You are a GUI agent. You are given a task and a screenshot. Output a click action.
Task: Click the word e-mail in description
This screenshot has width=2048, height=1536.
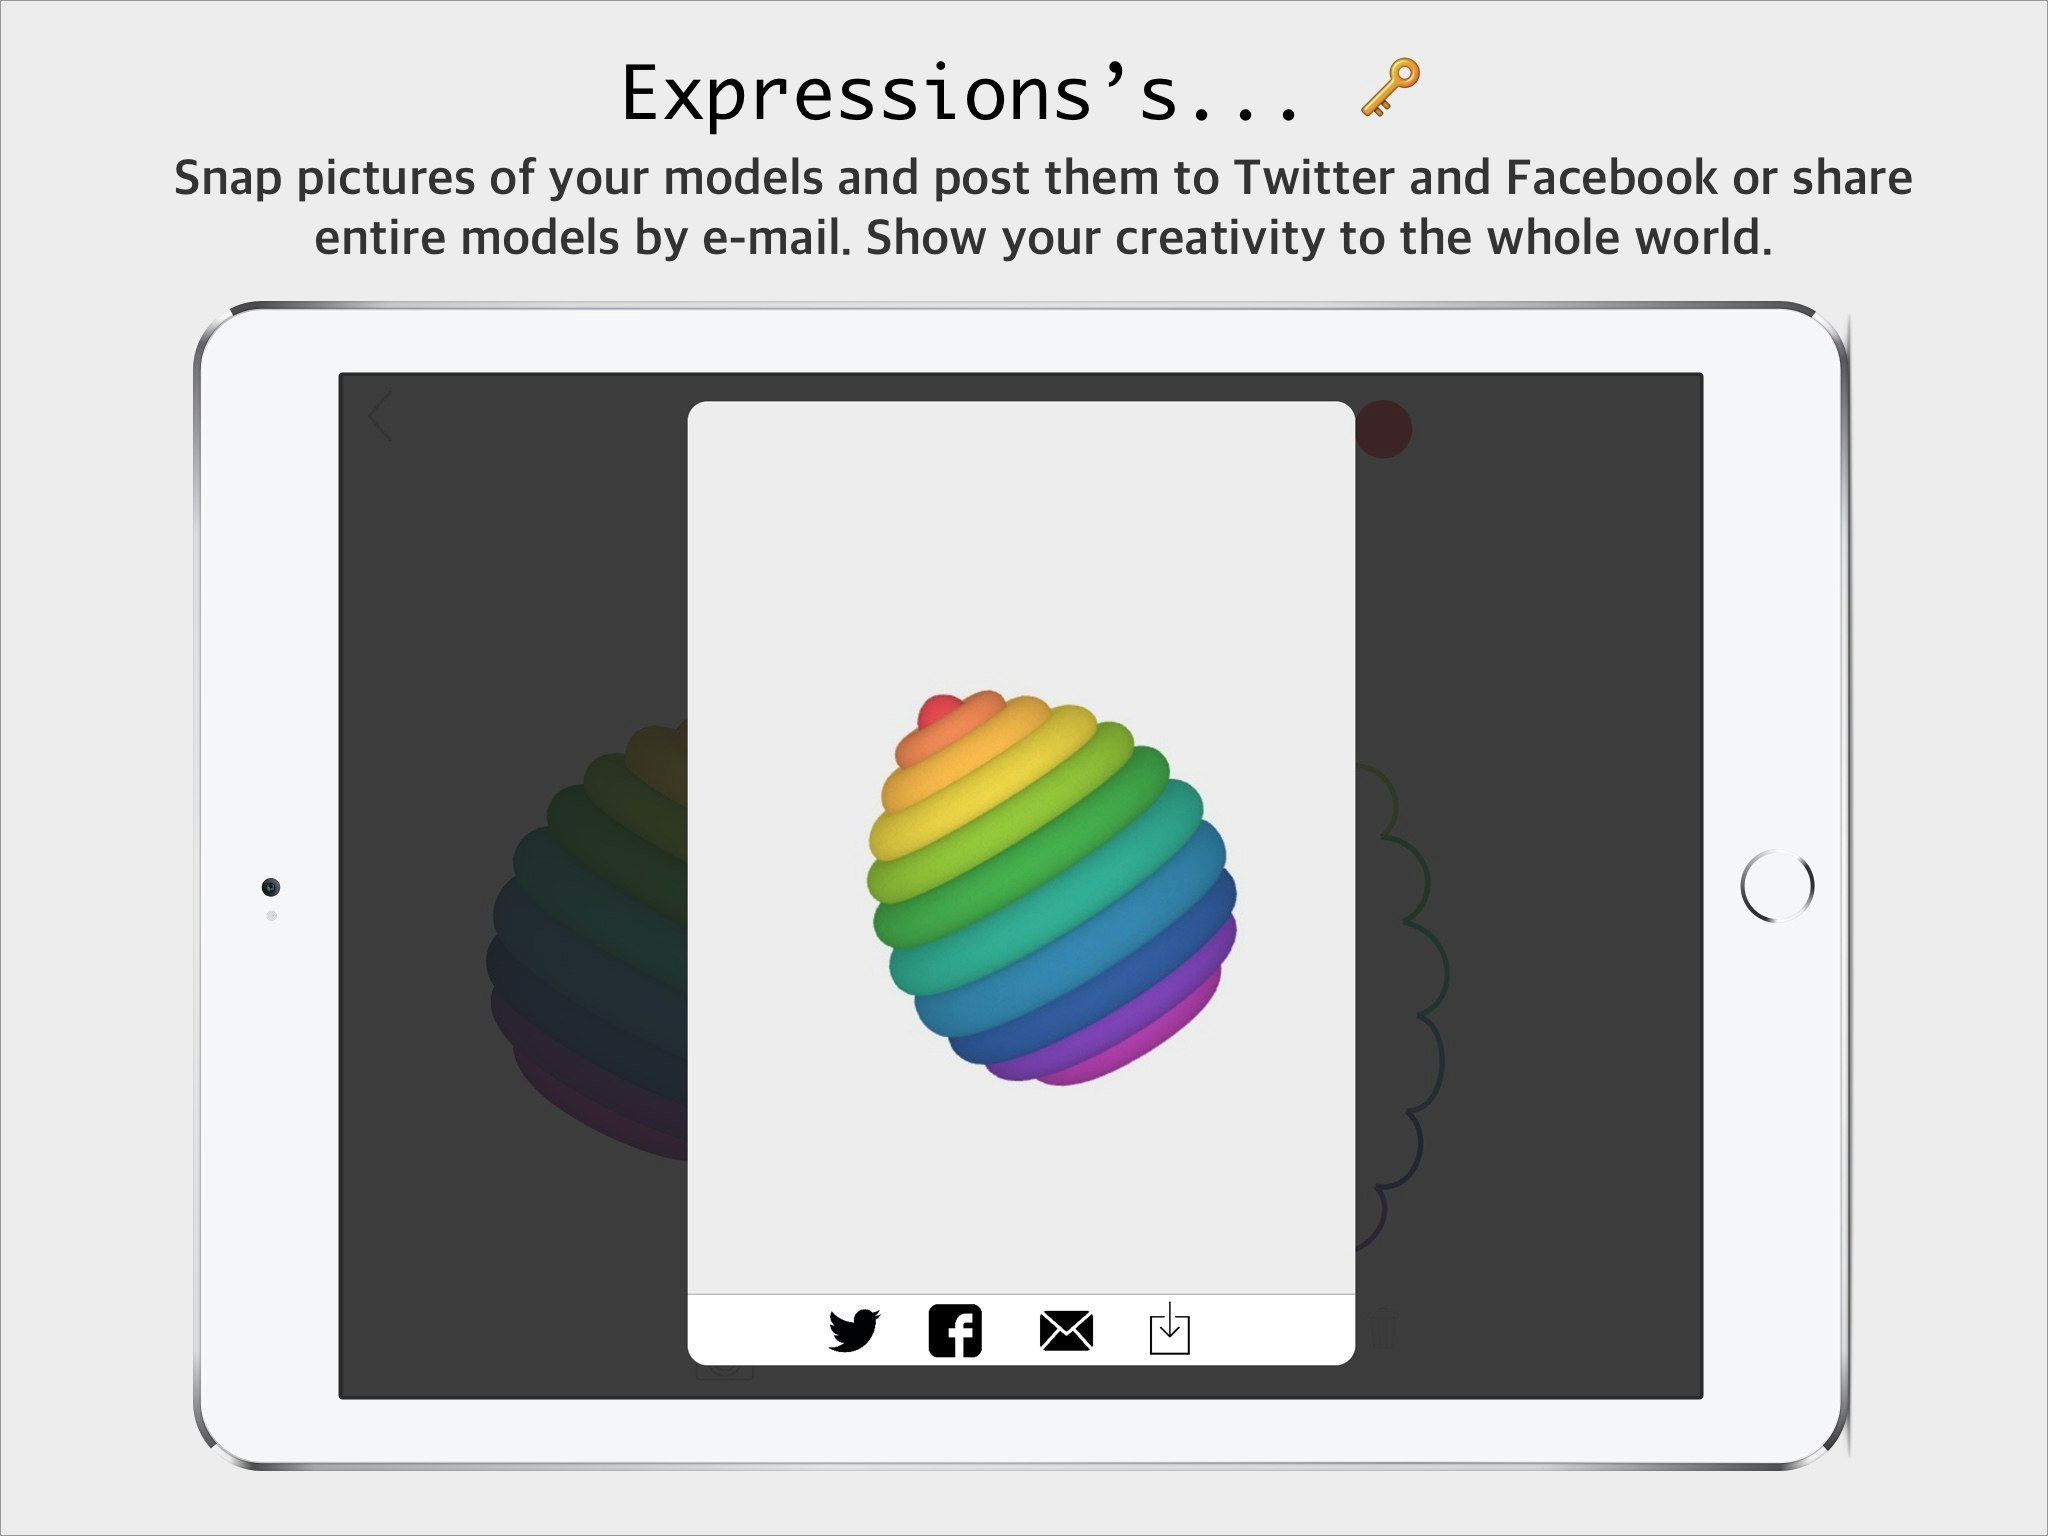point(775,238)
